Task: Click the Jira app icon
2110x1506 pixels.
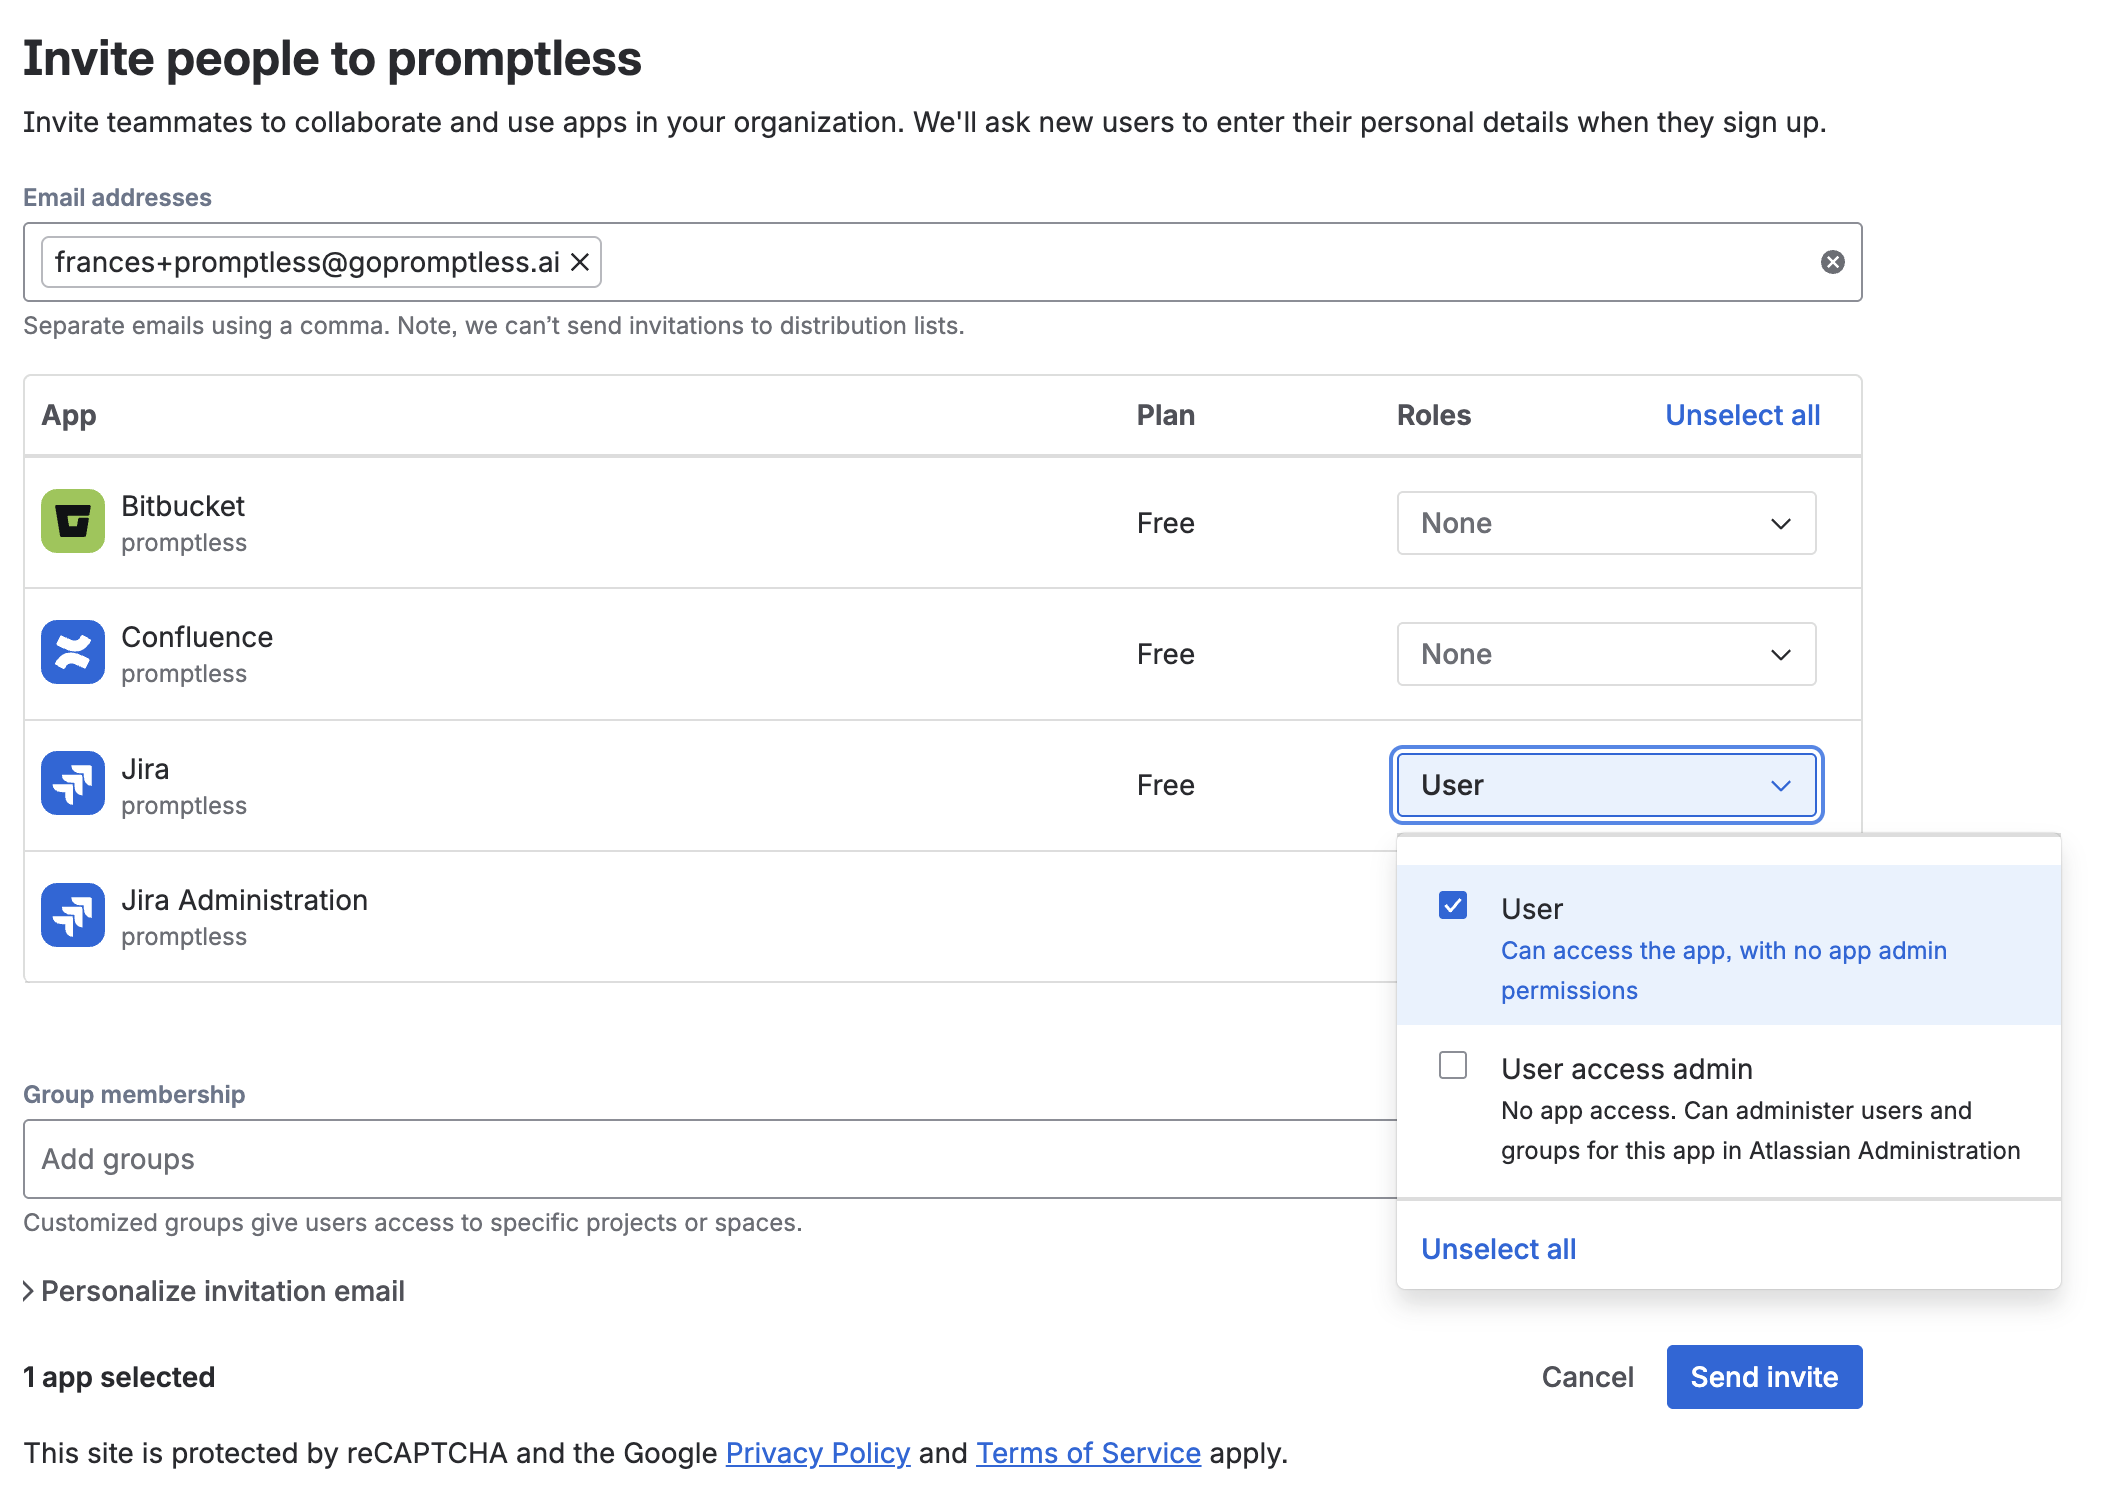Action: pyautogui.click(x=71, y=783)
